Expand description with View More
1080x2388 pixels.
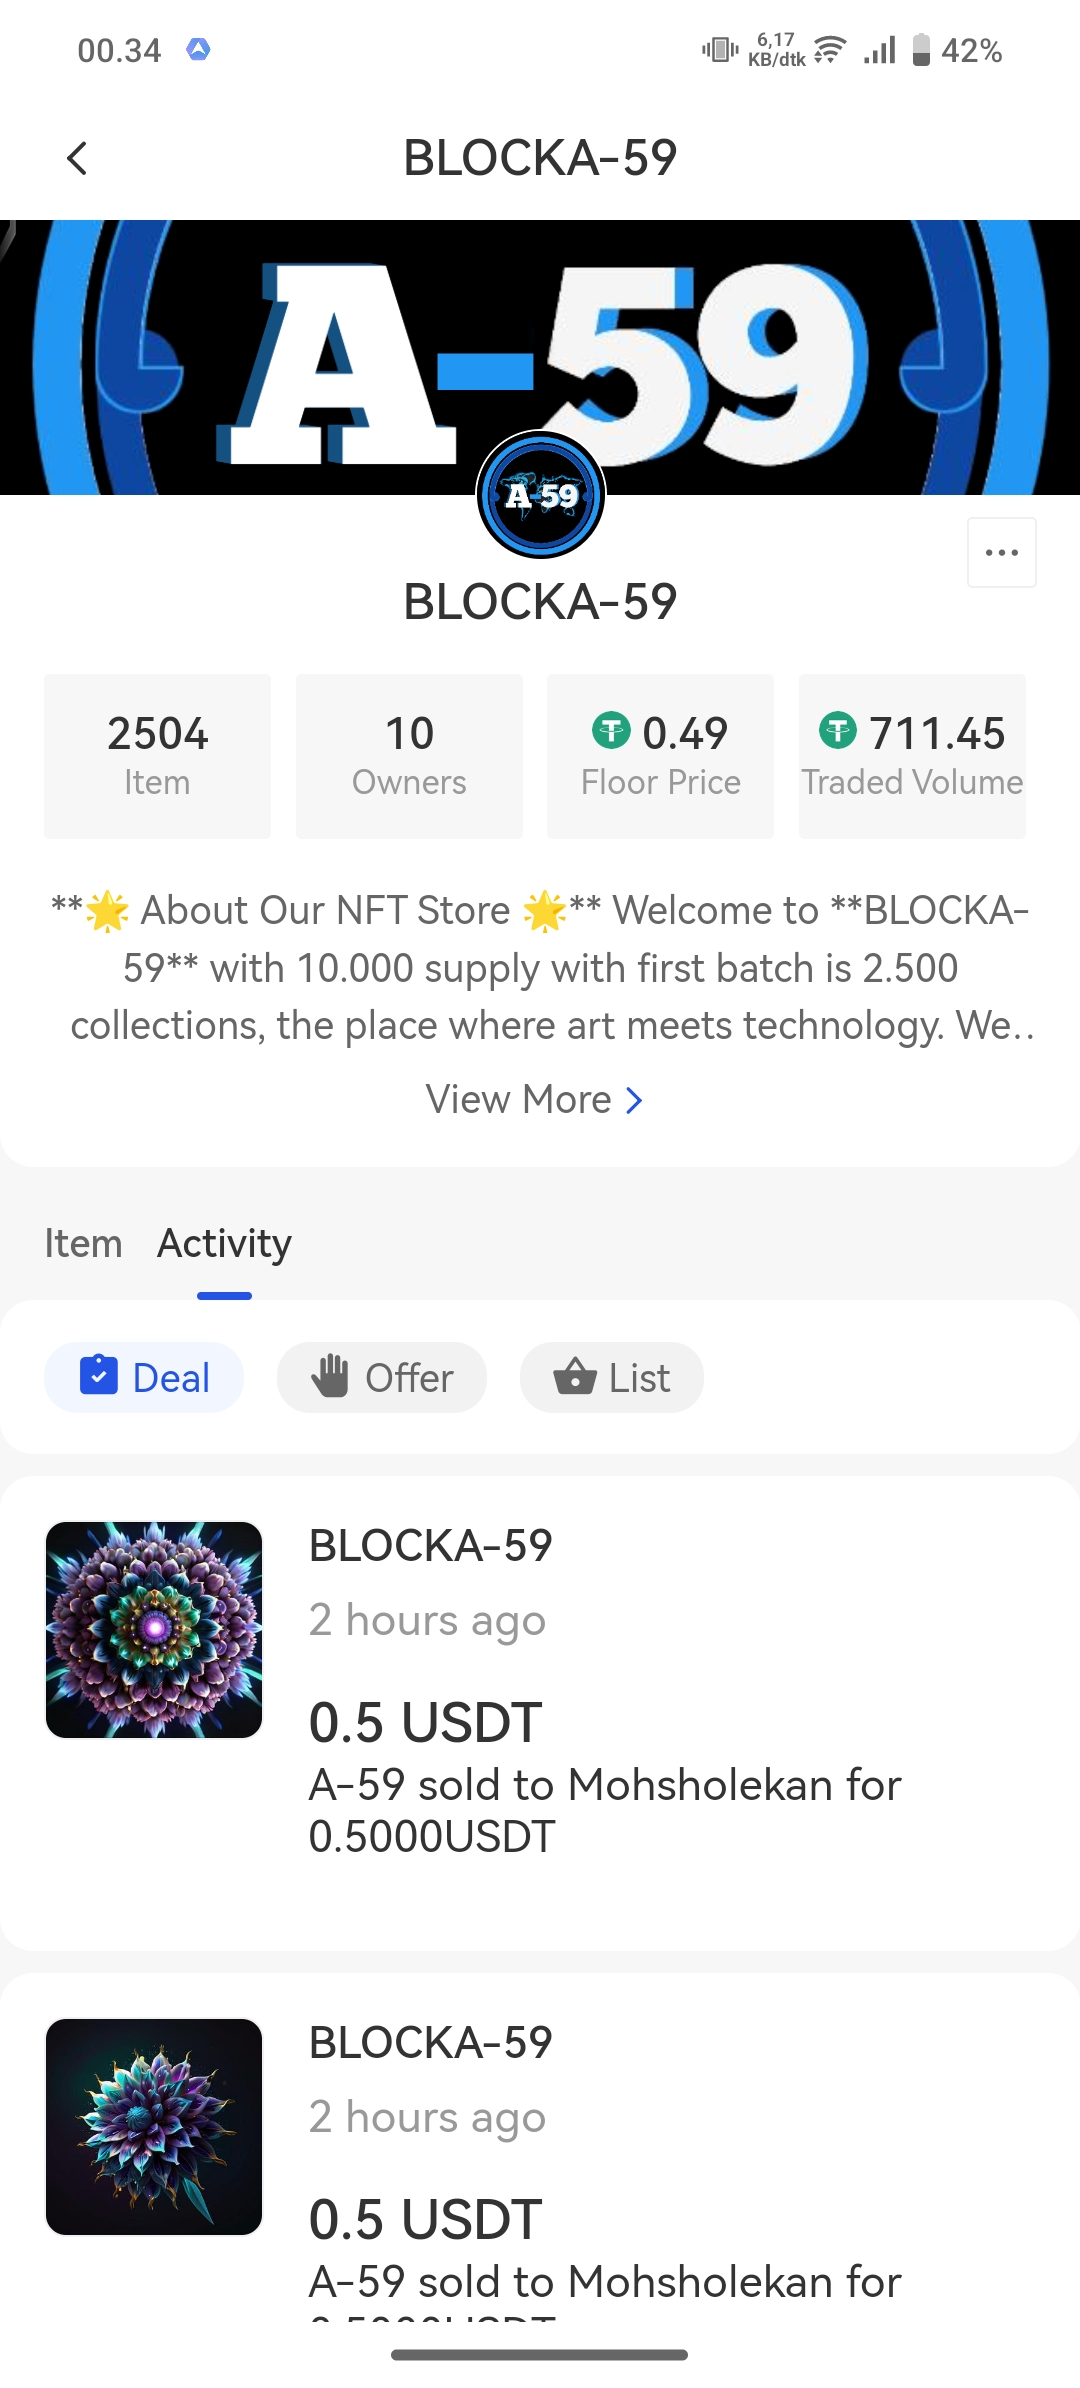coord(518,1099)
